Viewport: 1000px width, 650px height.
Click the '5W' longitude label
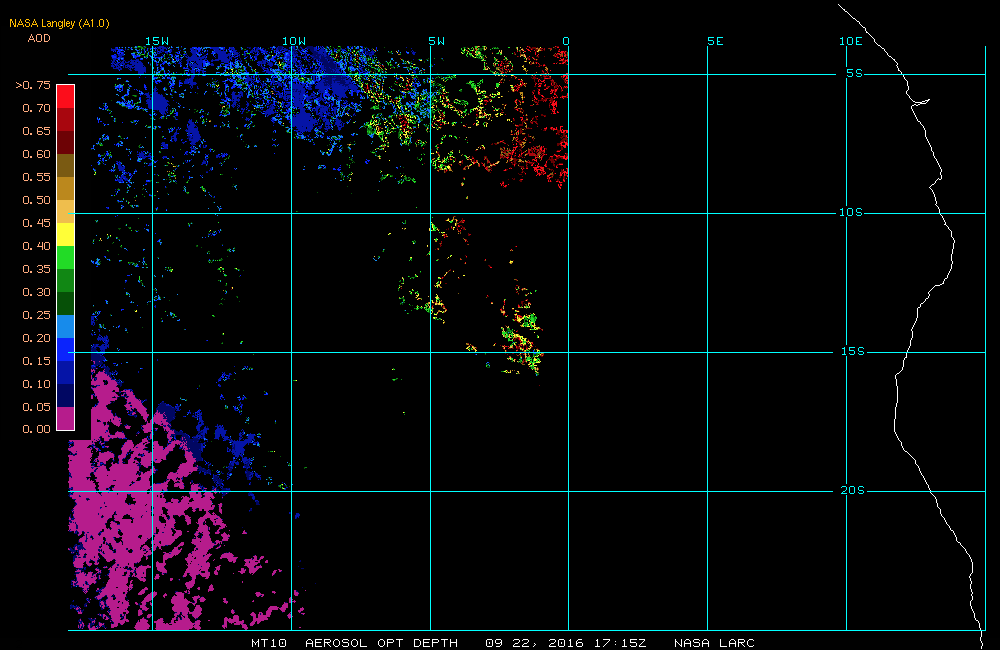pos(437,41)
